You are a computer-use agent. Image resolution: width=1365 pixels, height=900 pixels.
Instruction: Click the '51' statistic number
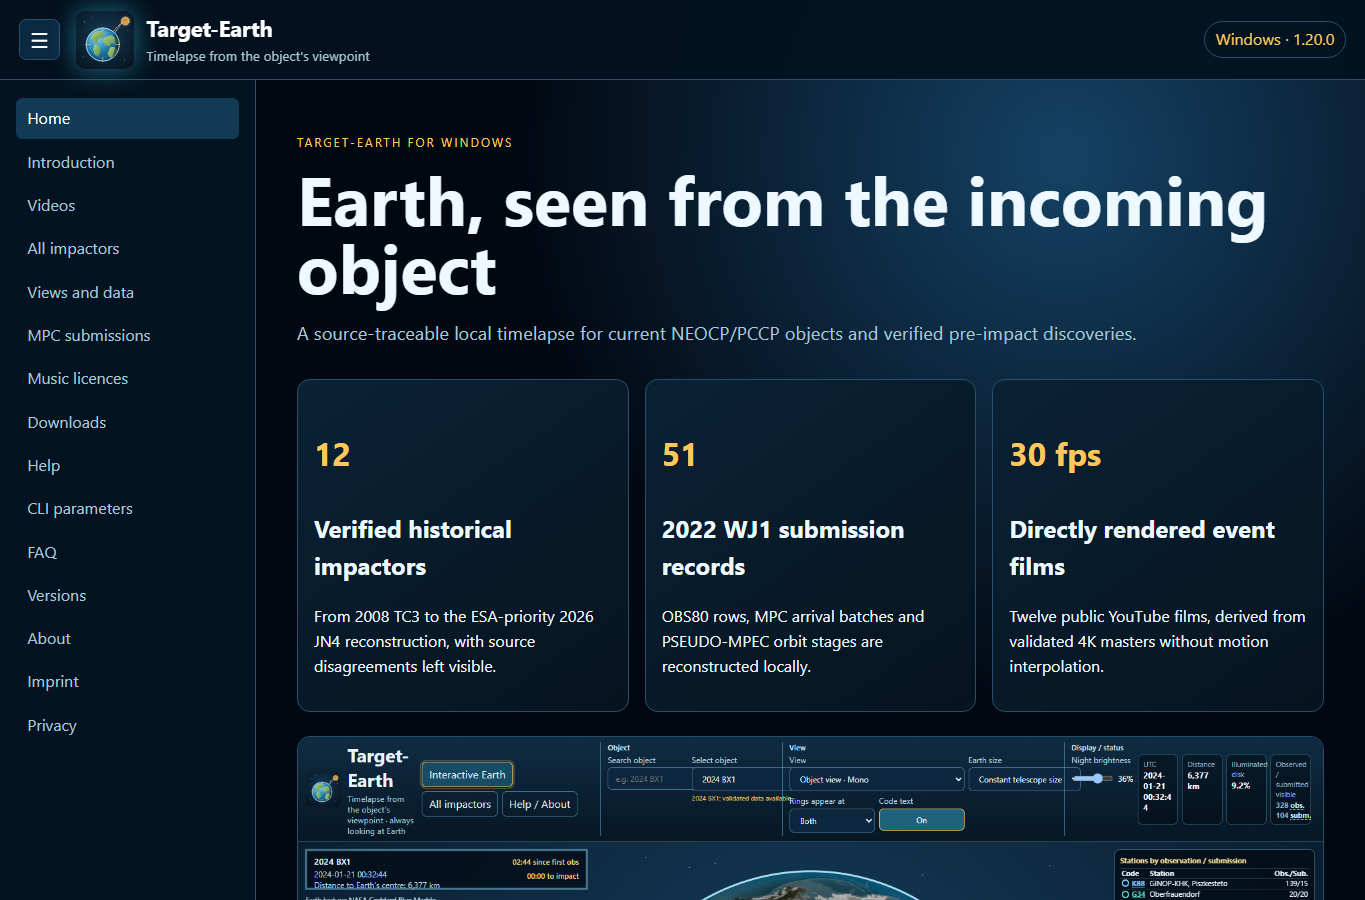(679, 455)
